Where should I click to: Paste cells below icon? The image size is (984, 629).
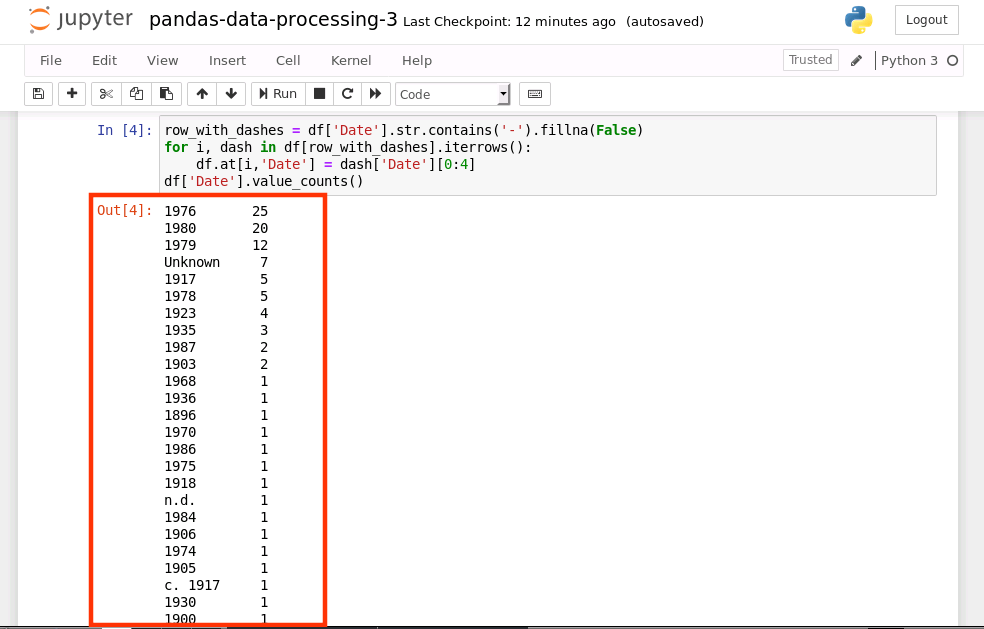166,94
